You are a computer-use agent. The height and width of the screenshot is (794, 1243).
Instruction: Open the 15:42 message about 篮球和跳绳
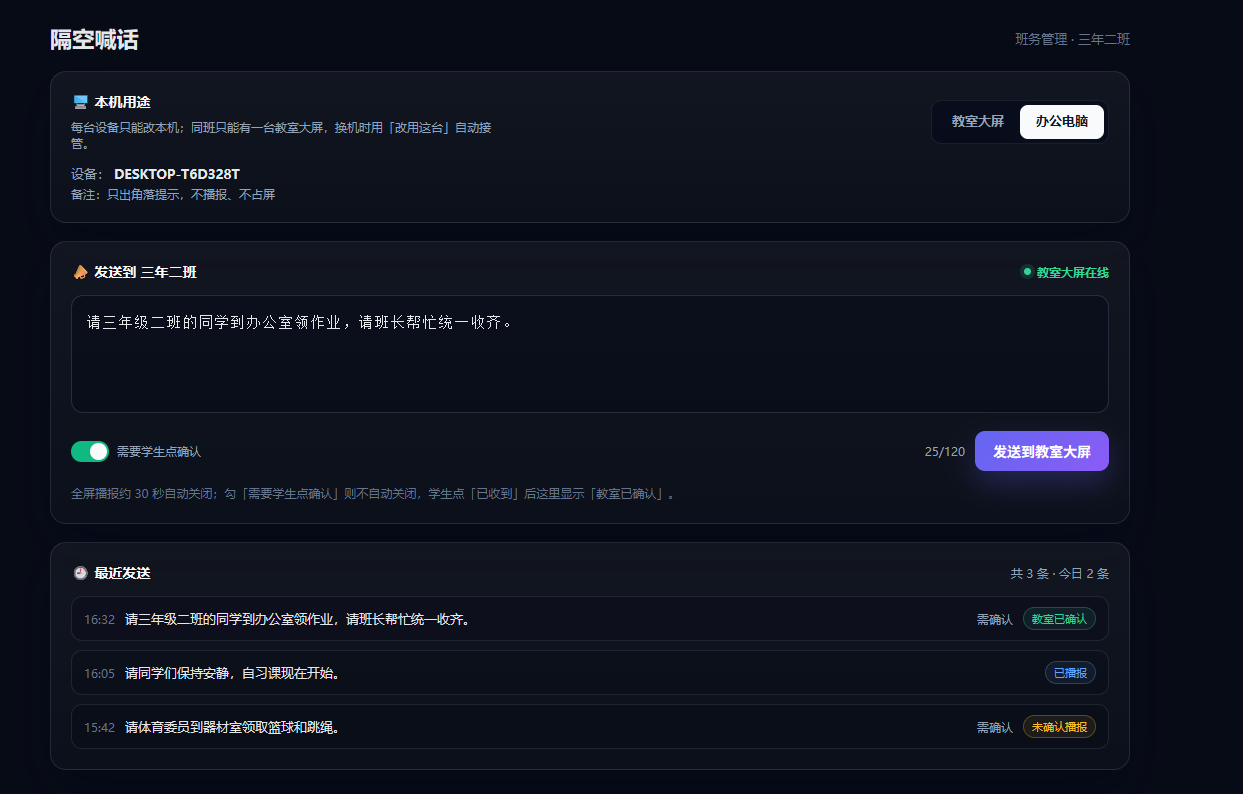[590, 727]
